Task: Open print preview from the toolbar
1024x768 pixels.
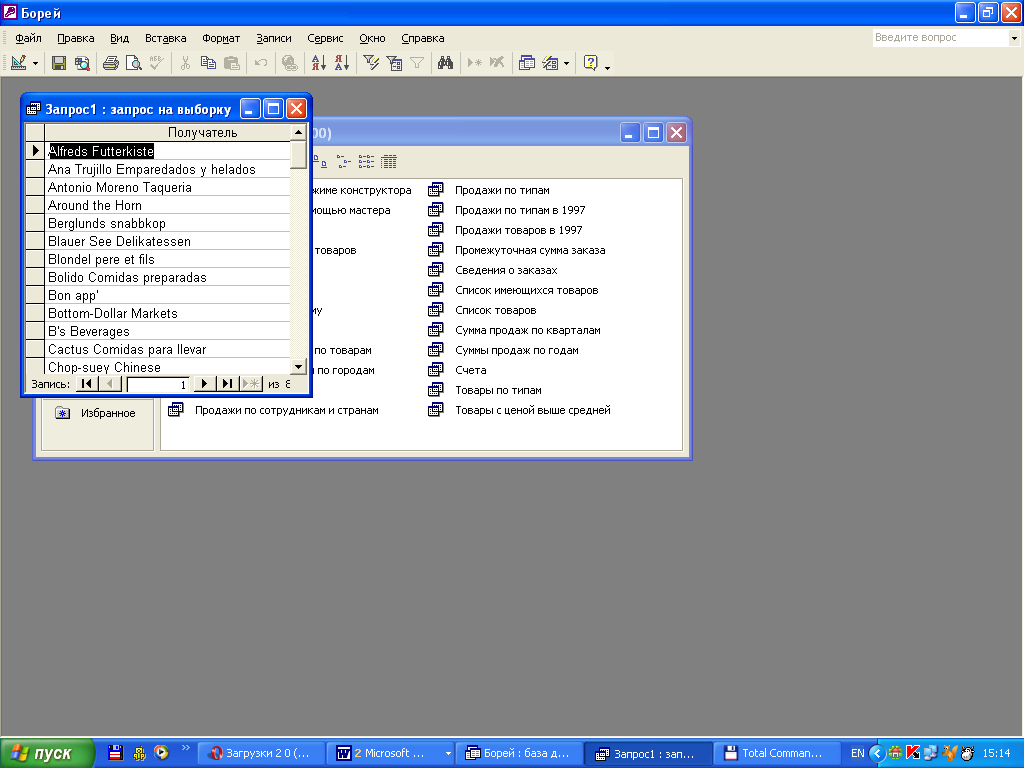Action: click(x=134, y=63)
